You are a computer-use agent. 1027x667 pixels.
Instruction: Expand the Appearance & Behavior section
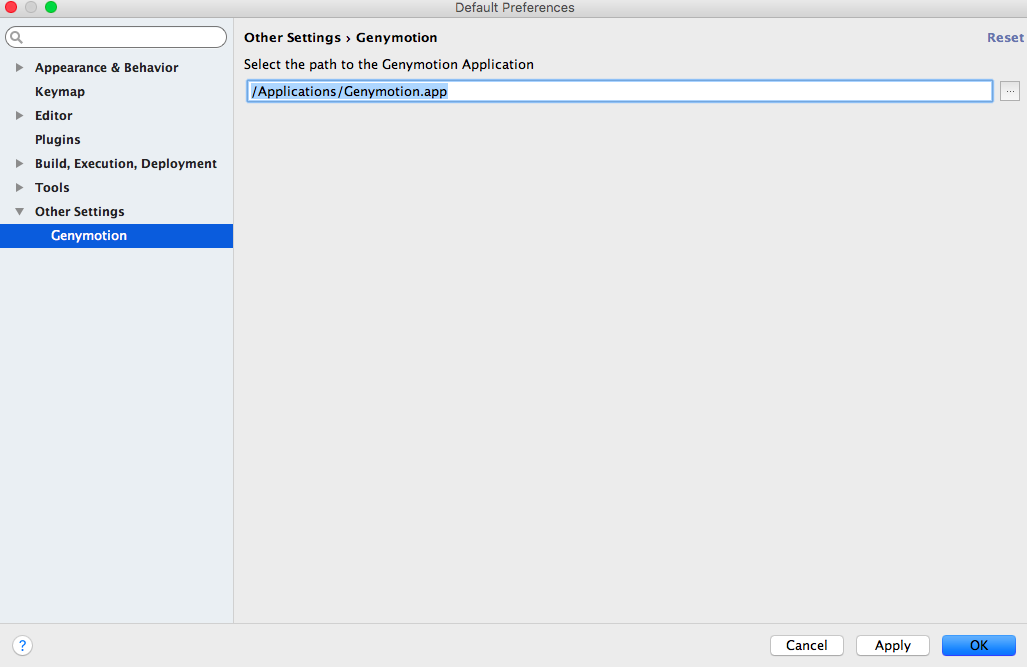pos(20,67)
